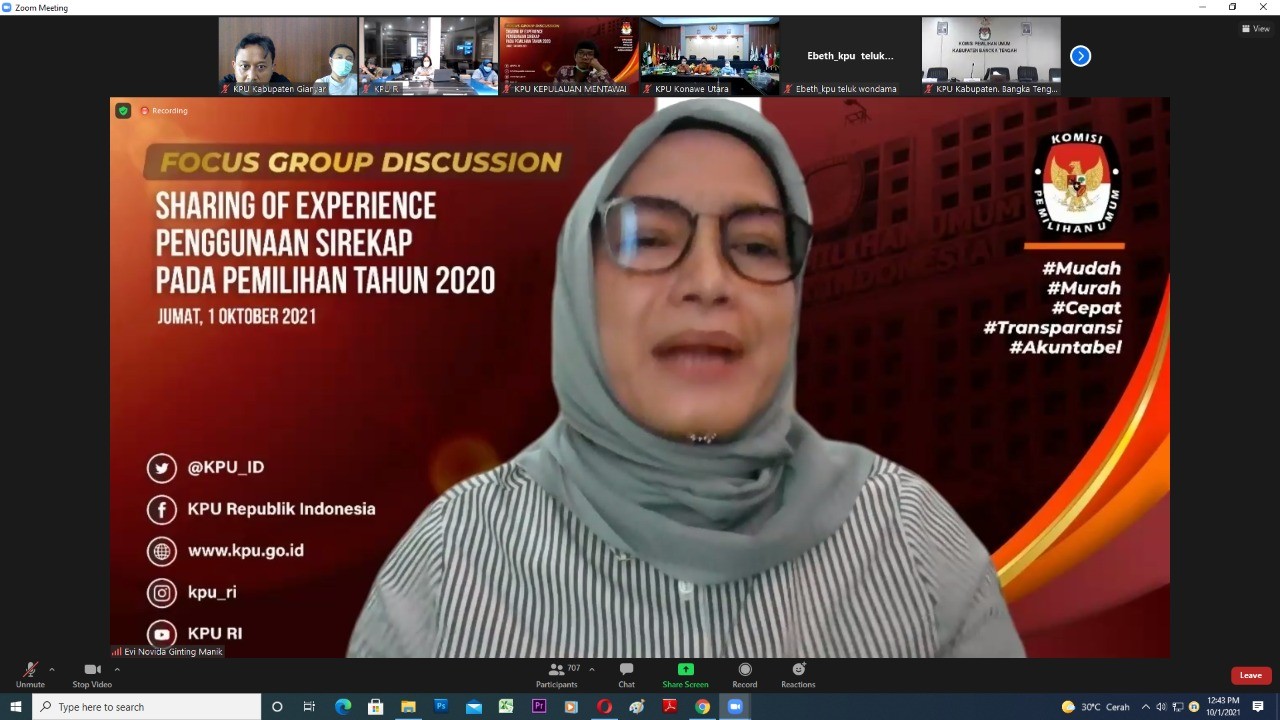
Task: Leave the meeting
Action: coord(1250,675)
